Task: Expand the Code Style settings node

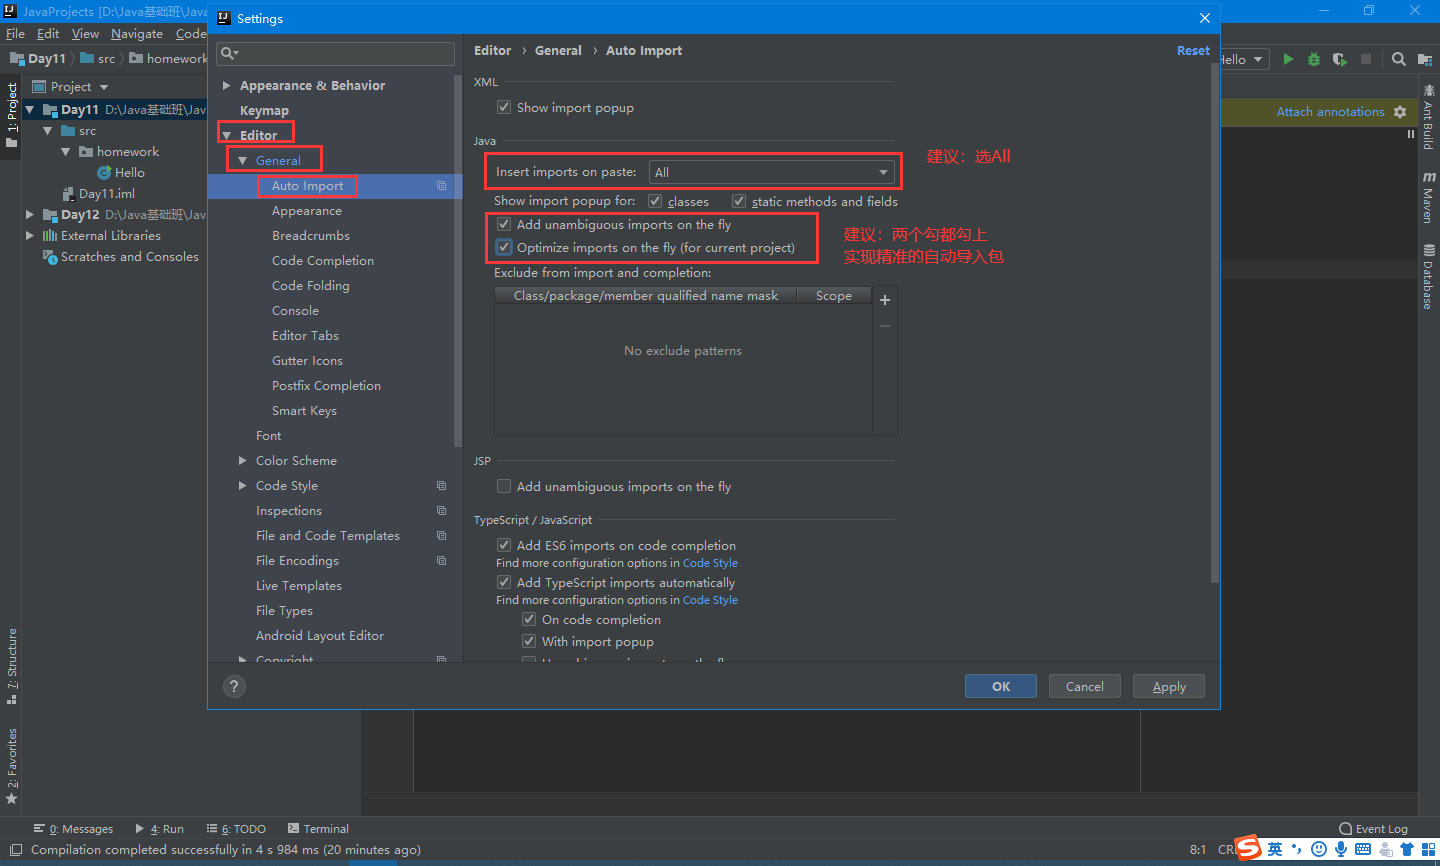Action: tap(242, 486)
